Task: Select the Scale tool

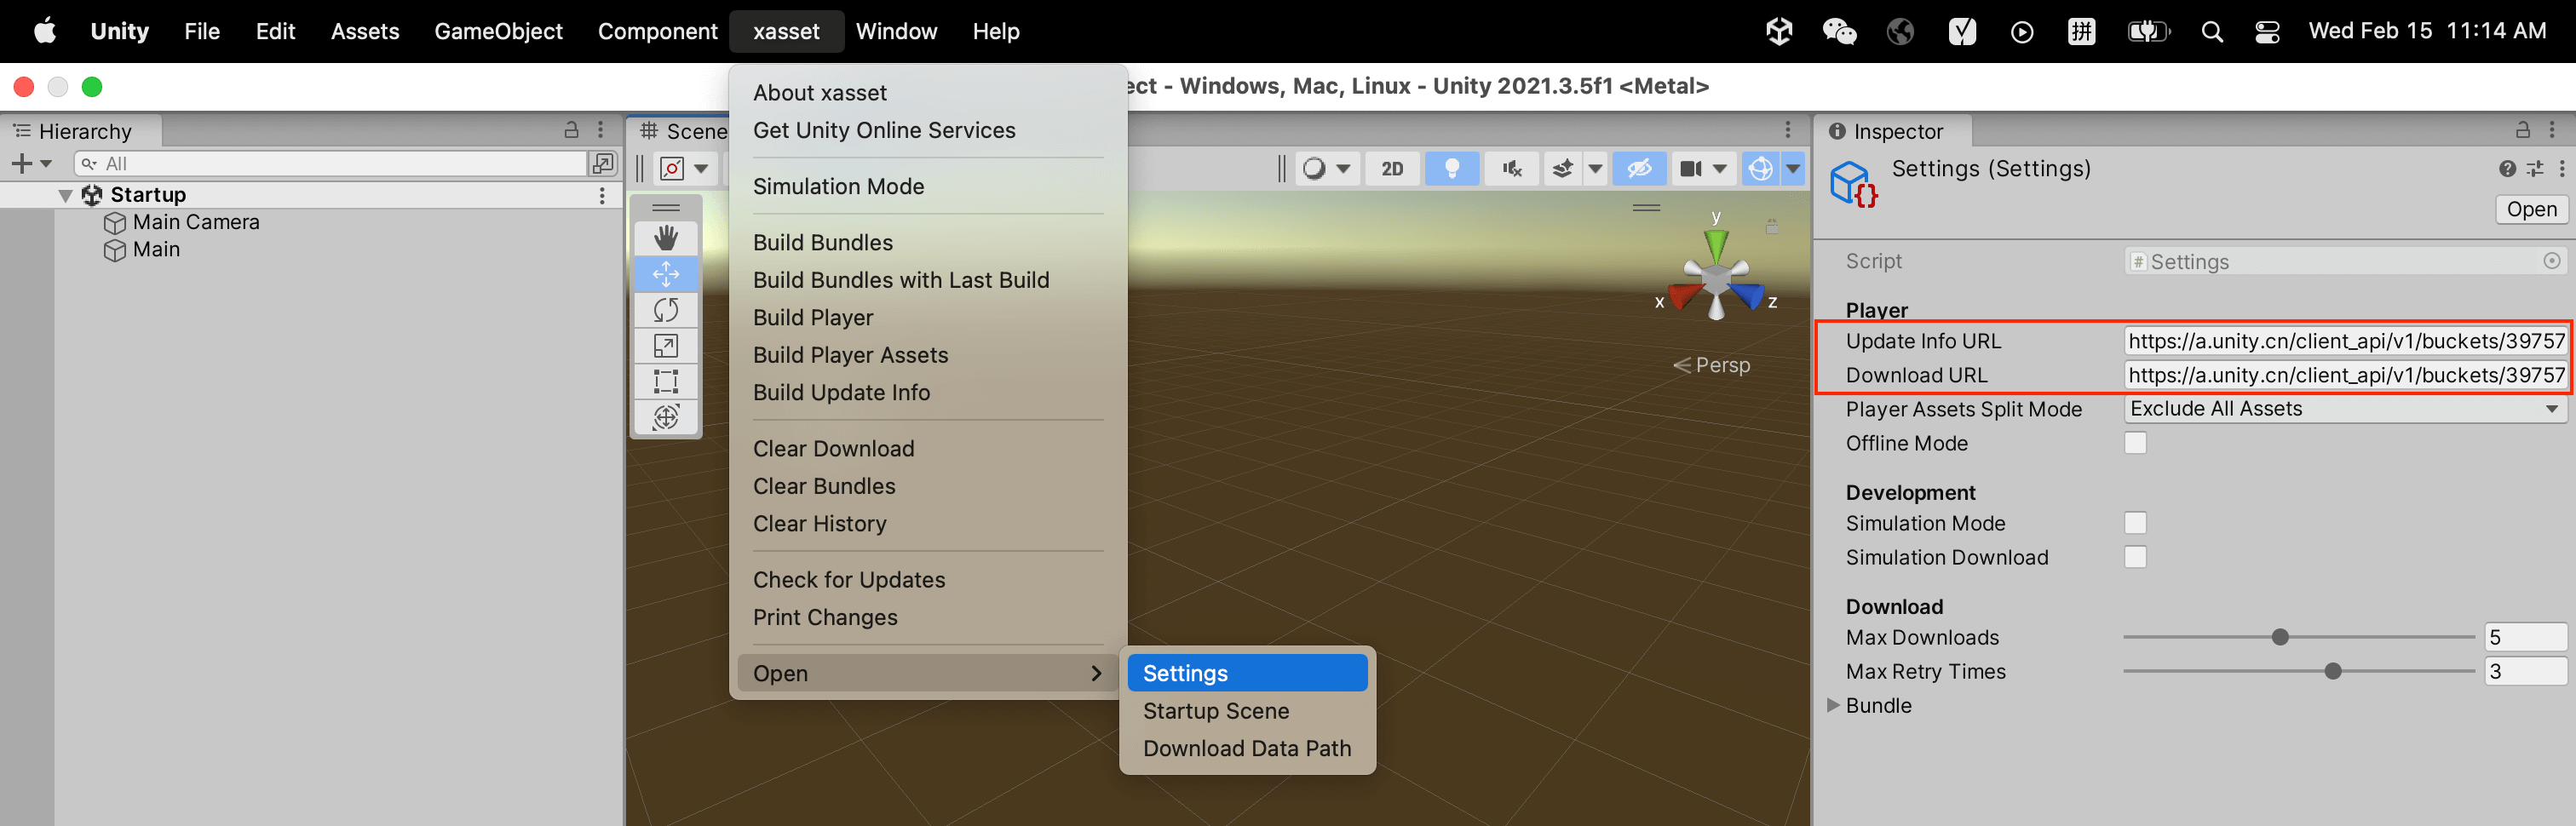Action: click(666, 346)
